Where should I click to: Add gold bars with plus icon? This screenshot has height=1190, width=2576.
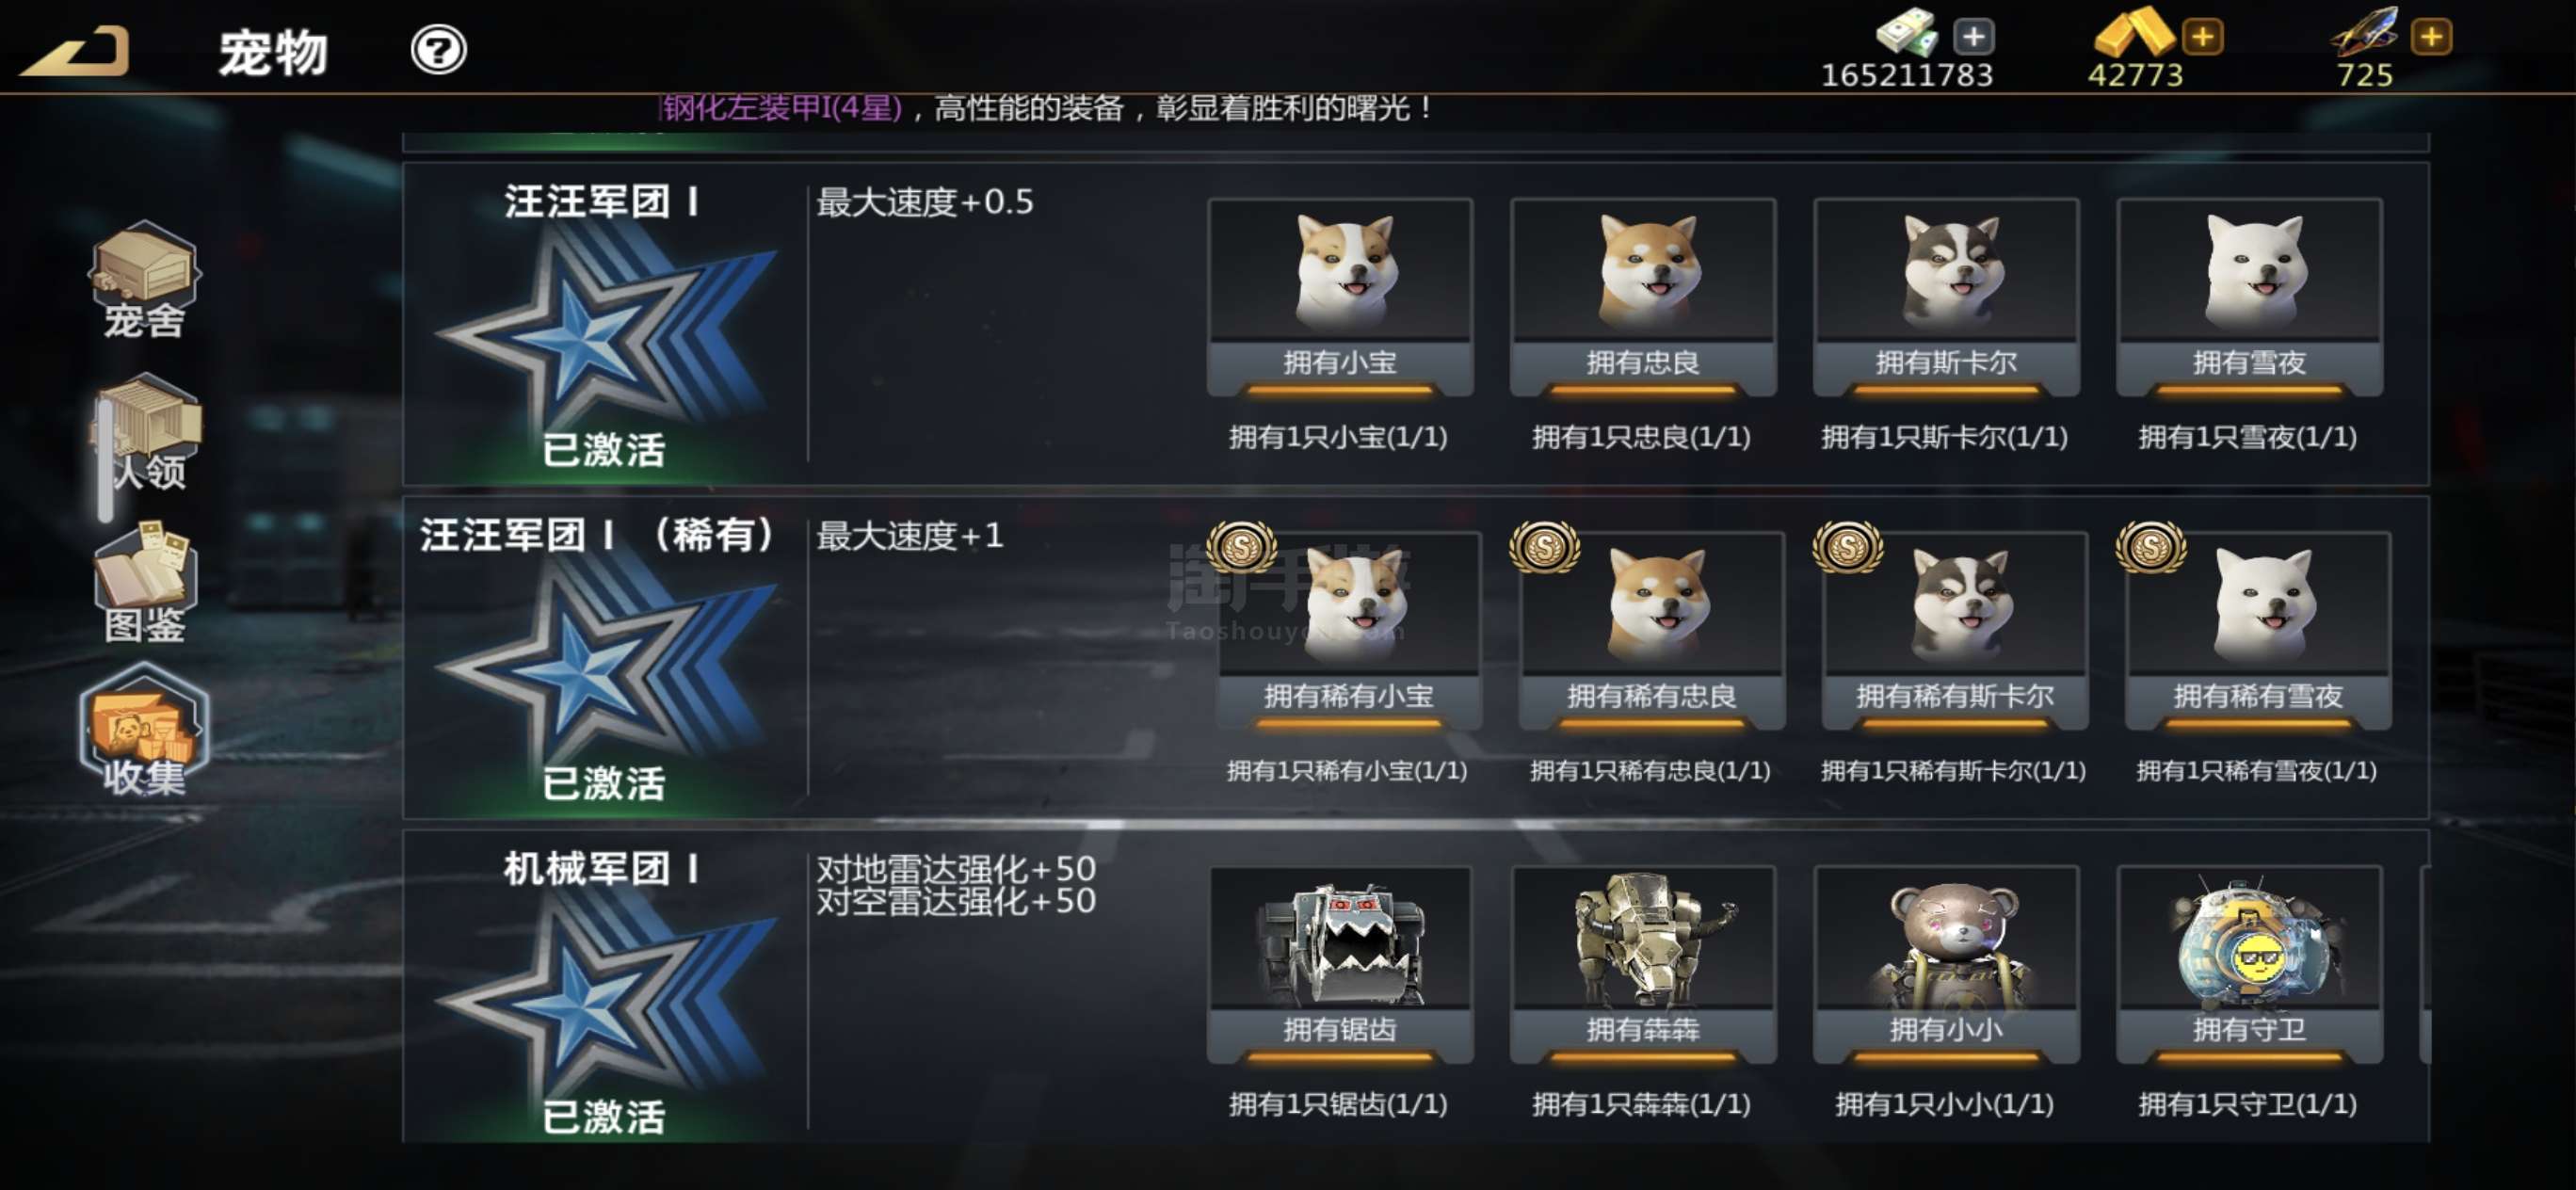pos(2202,37)
